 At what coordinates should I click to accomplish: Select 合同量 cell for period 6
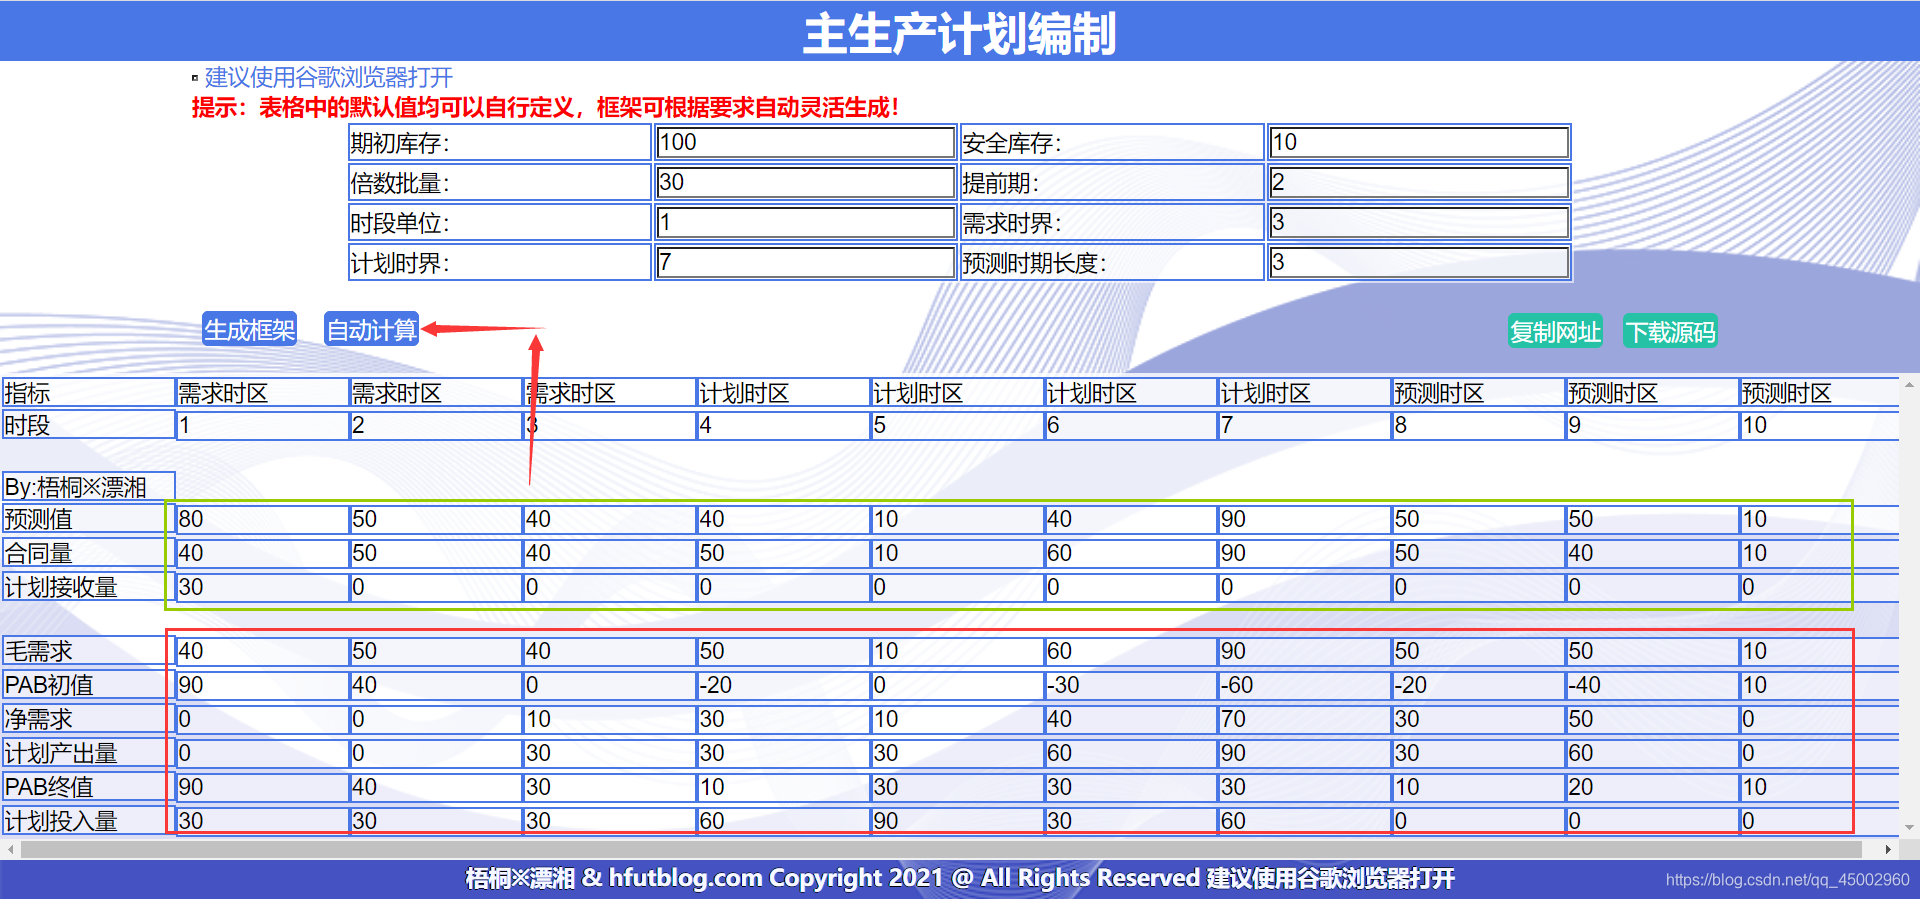click(1131, 553)
